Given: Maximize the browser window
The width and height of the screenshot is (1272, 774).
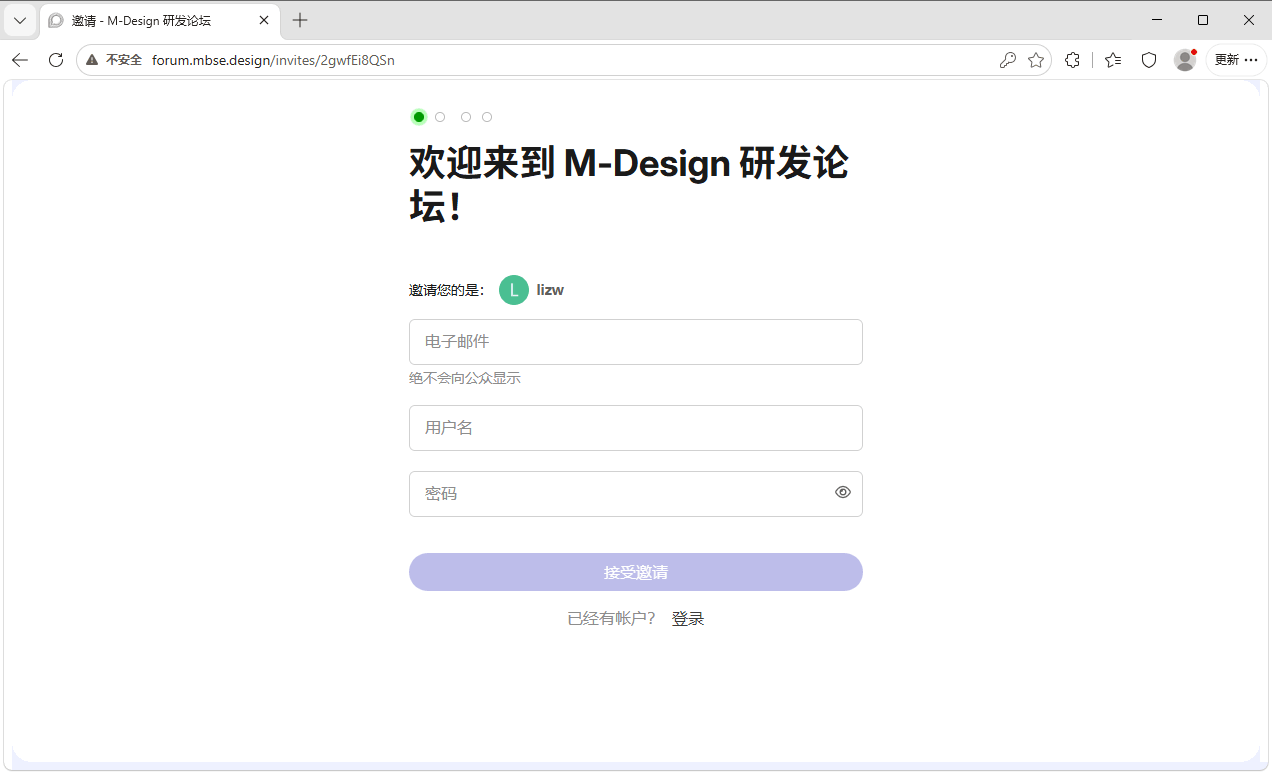Looking at the screenshot, I should click(1203, 20).
